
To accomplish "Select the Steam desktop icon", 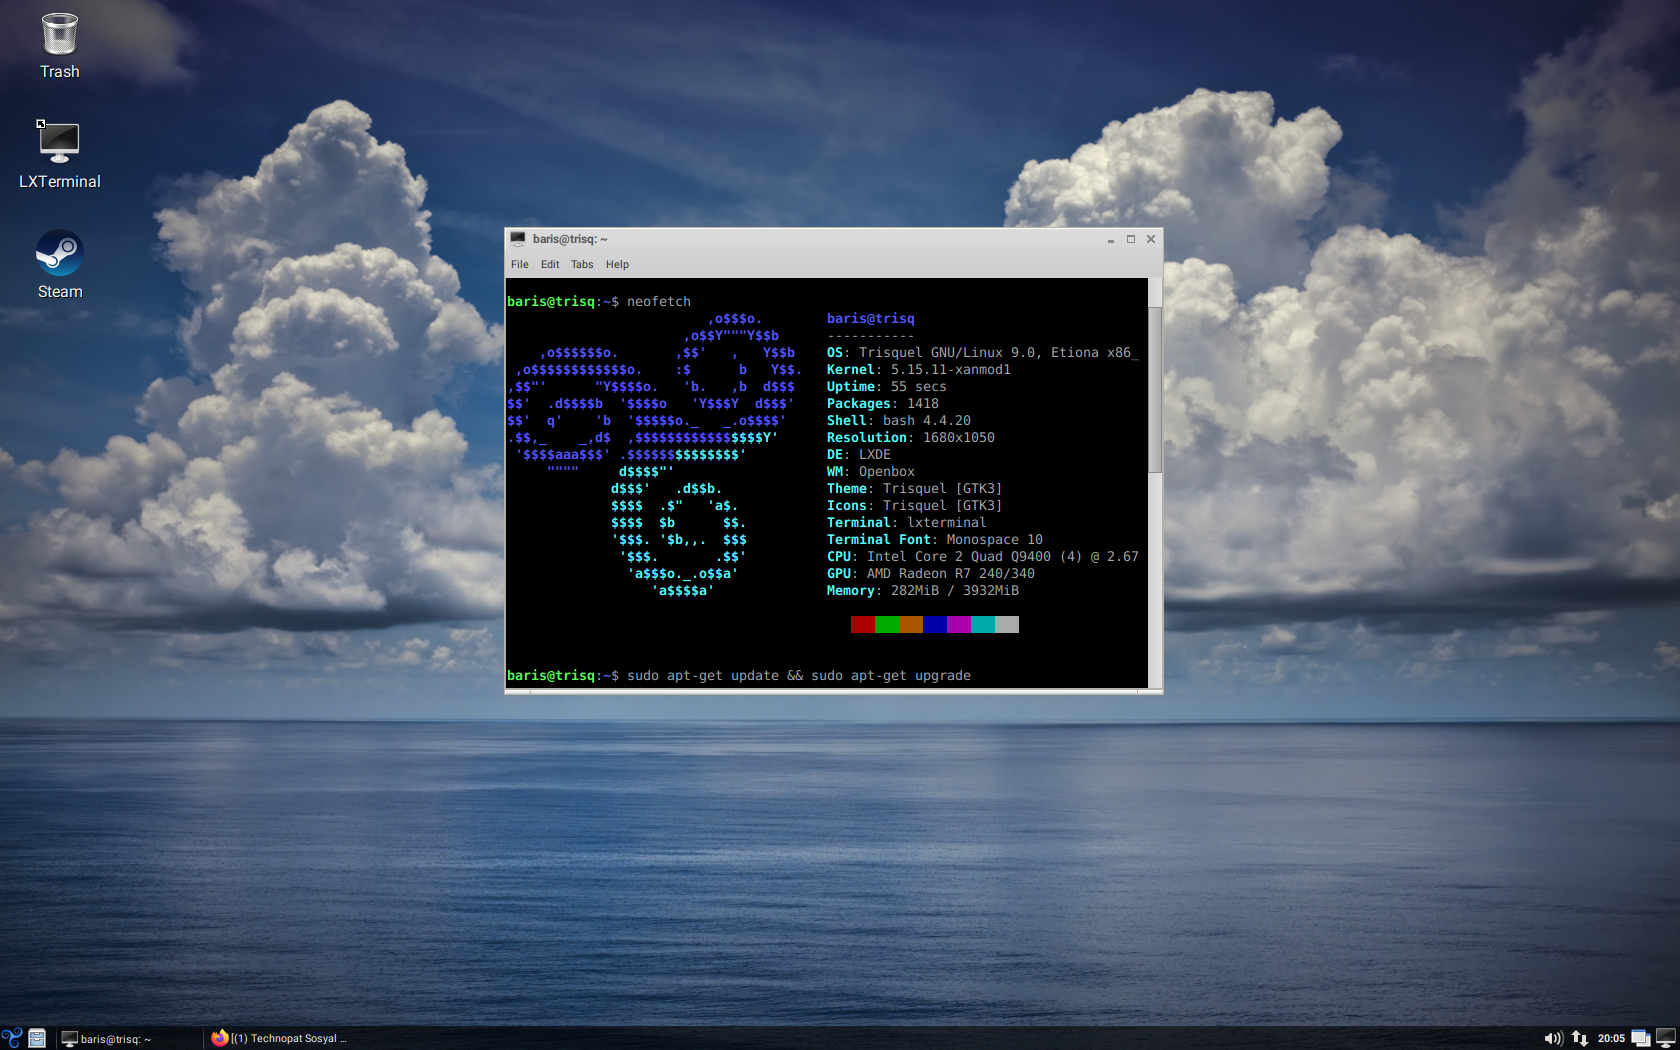I will [60, 265].
